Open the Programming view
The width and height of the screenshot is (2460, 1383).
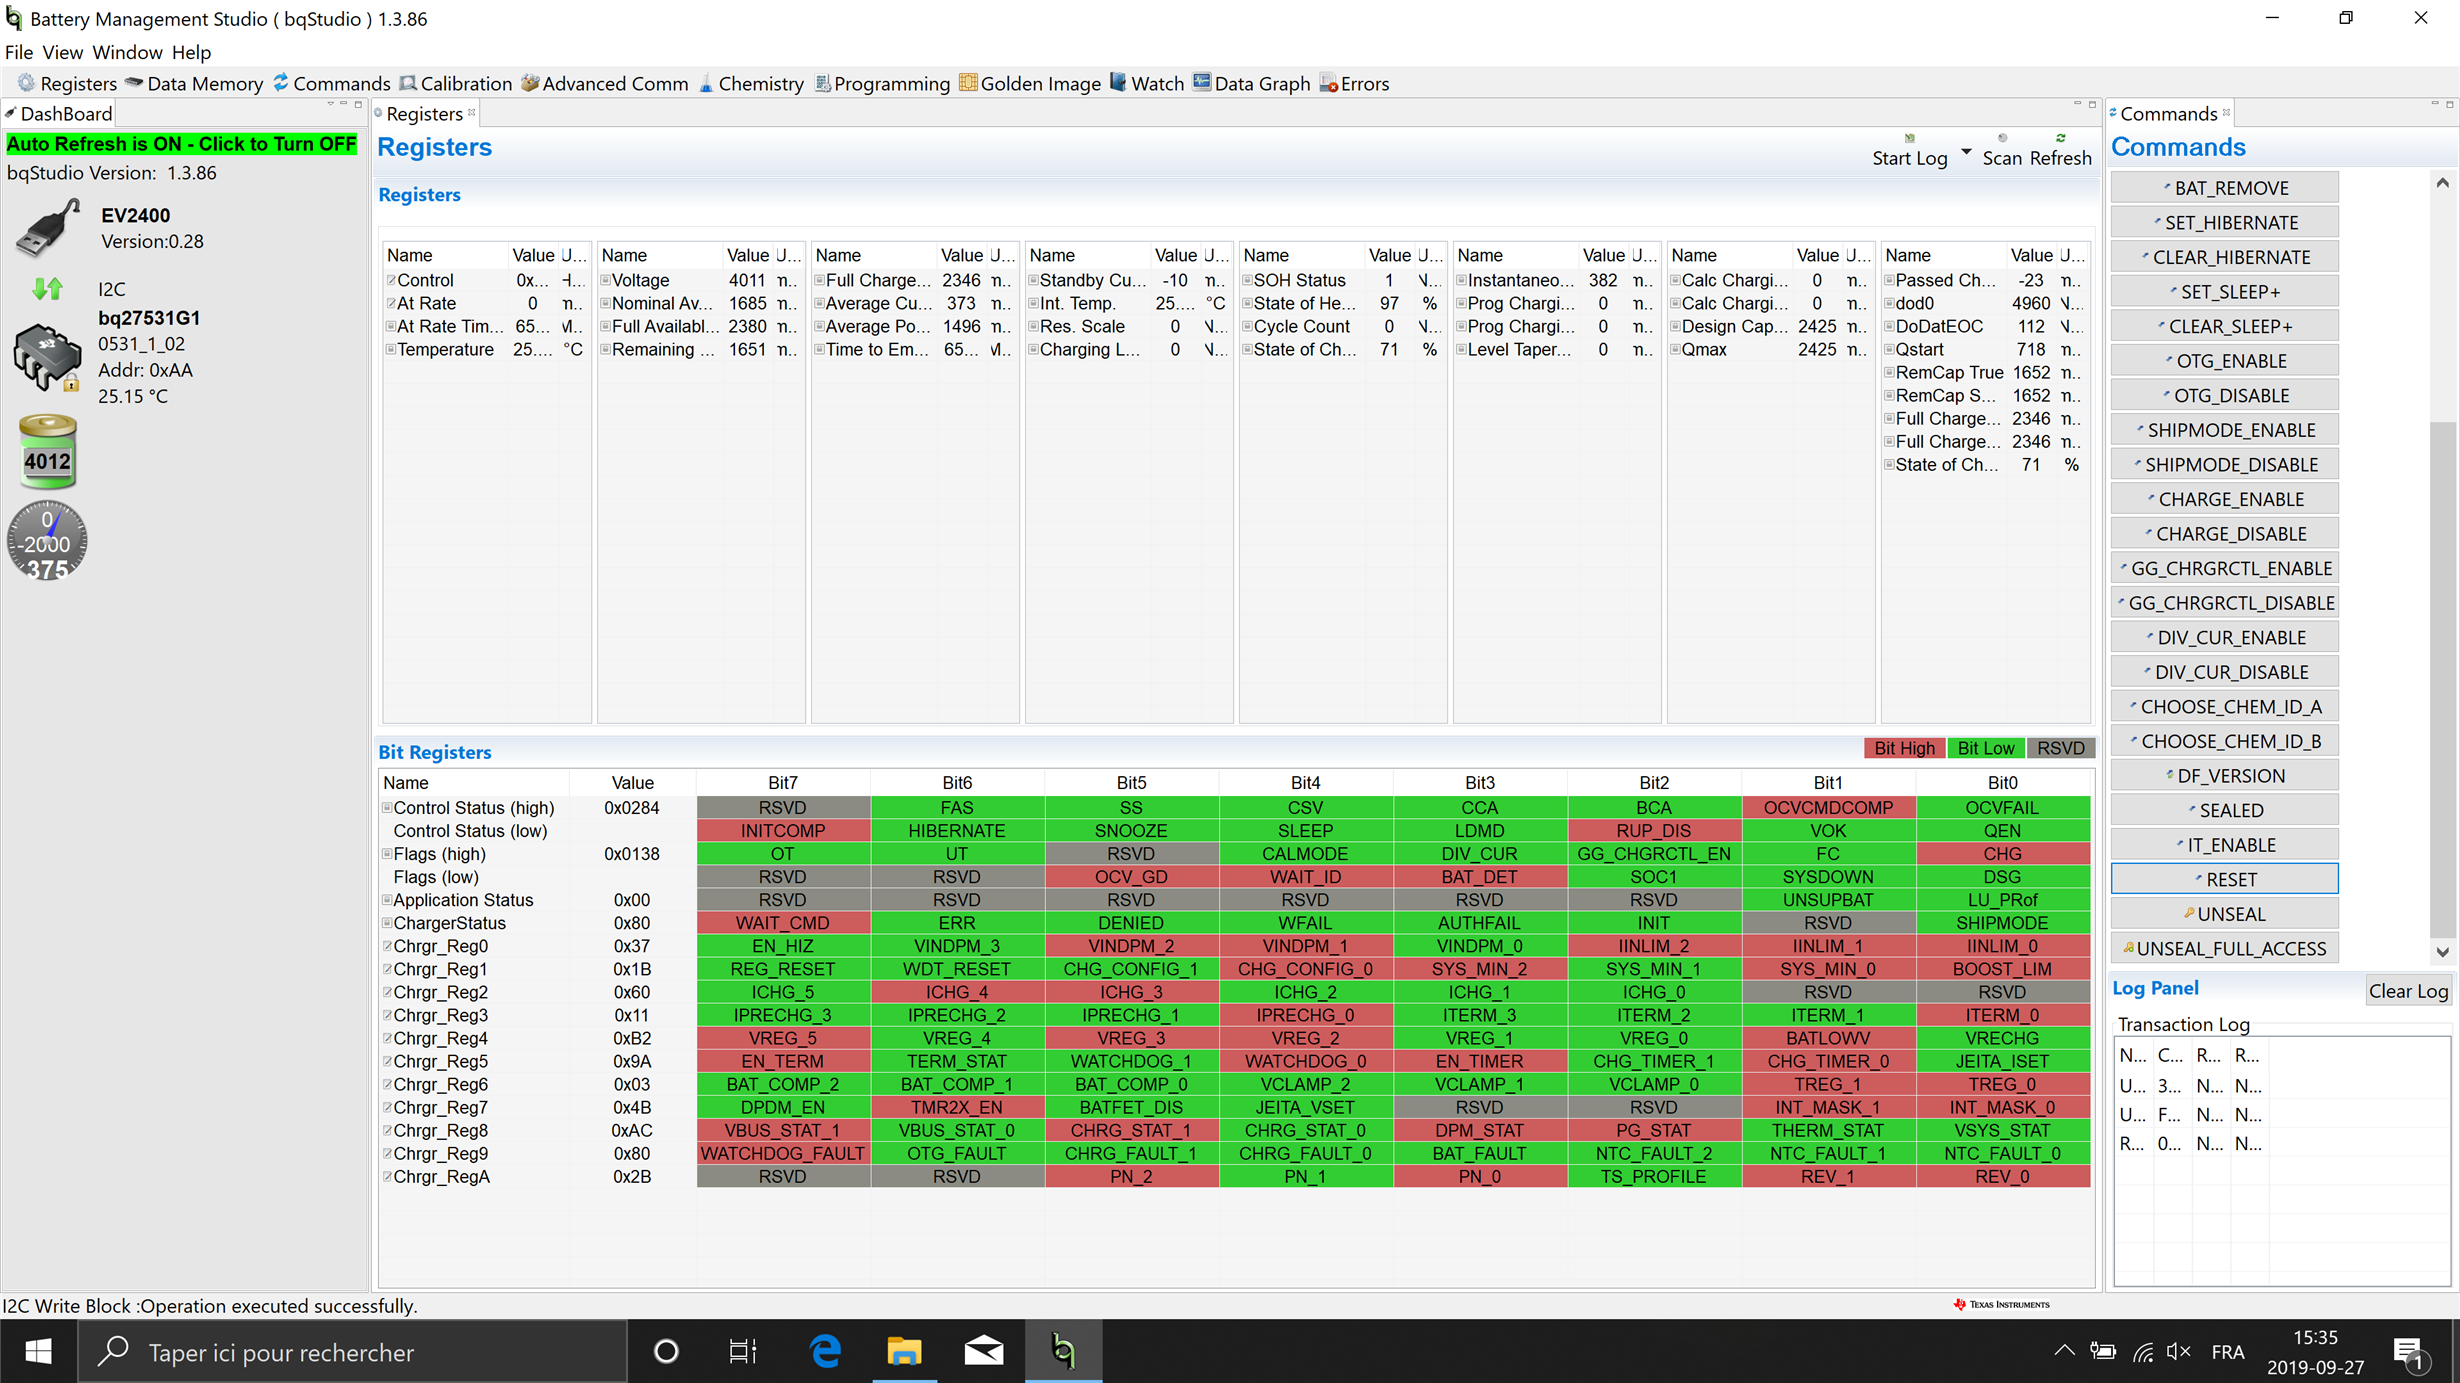click(x=881, y=84)
